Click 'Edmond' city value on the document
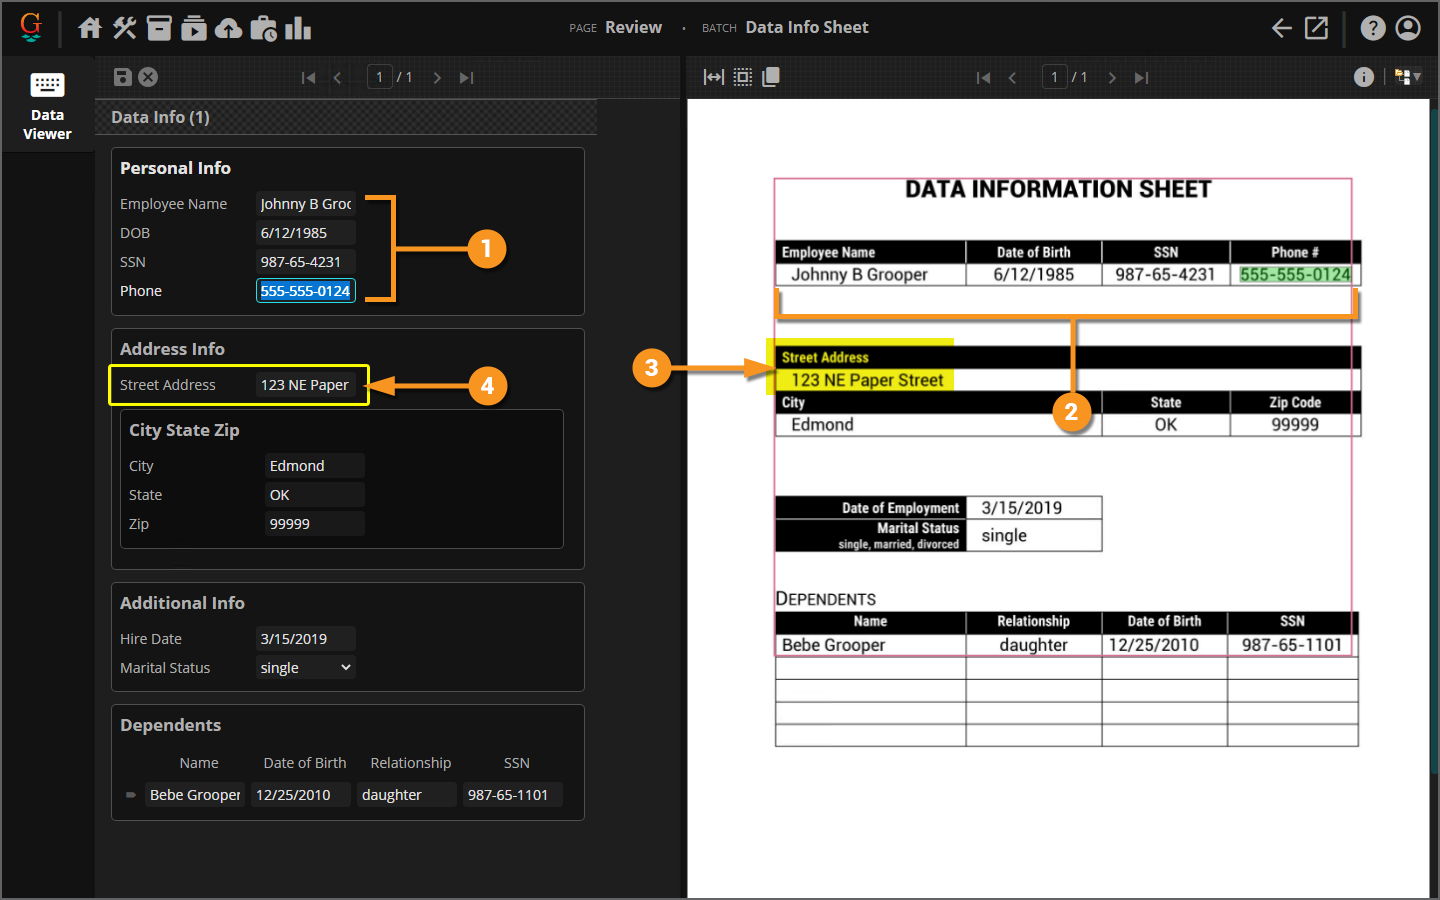This screenshot has width=1440, height=900. [822, 424]
